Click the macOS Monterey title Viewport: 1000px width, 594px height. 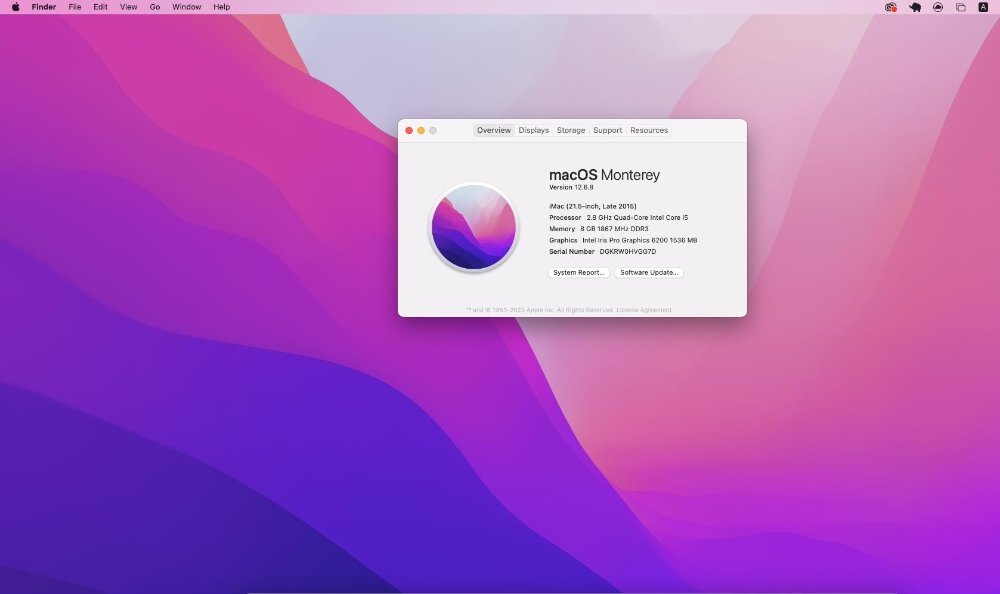pyautogui.click(x=604, y=175)
